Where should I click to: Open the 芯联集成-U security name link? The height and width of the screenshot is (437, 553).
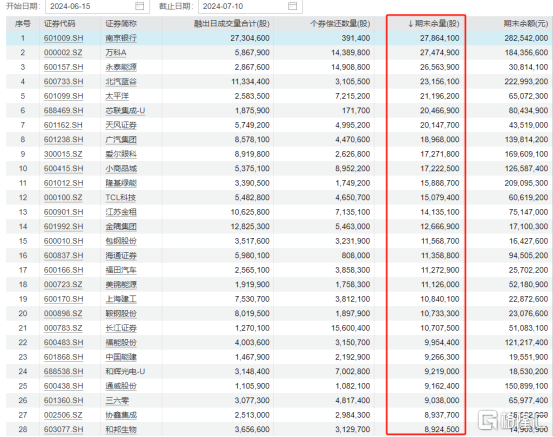pos(125,110)
